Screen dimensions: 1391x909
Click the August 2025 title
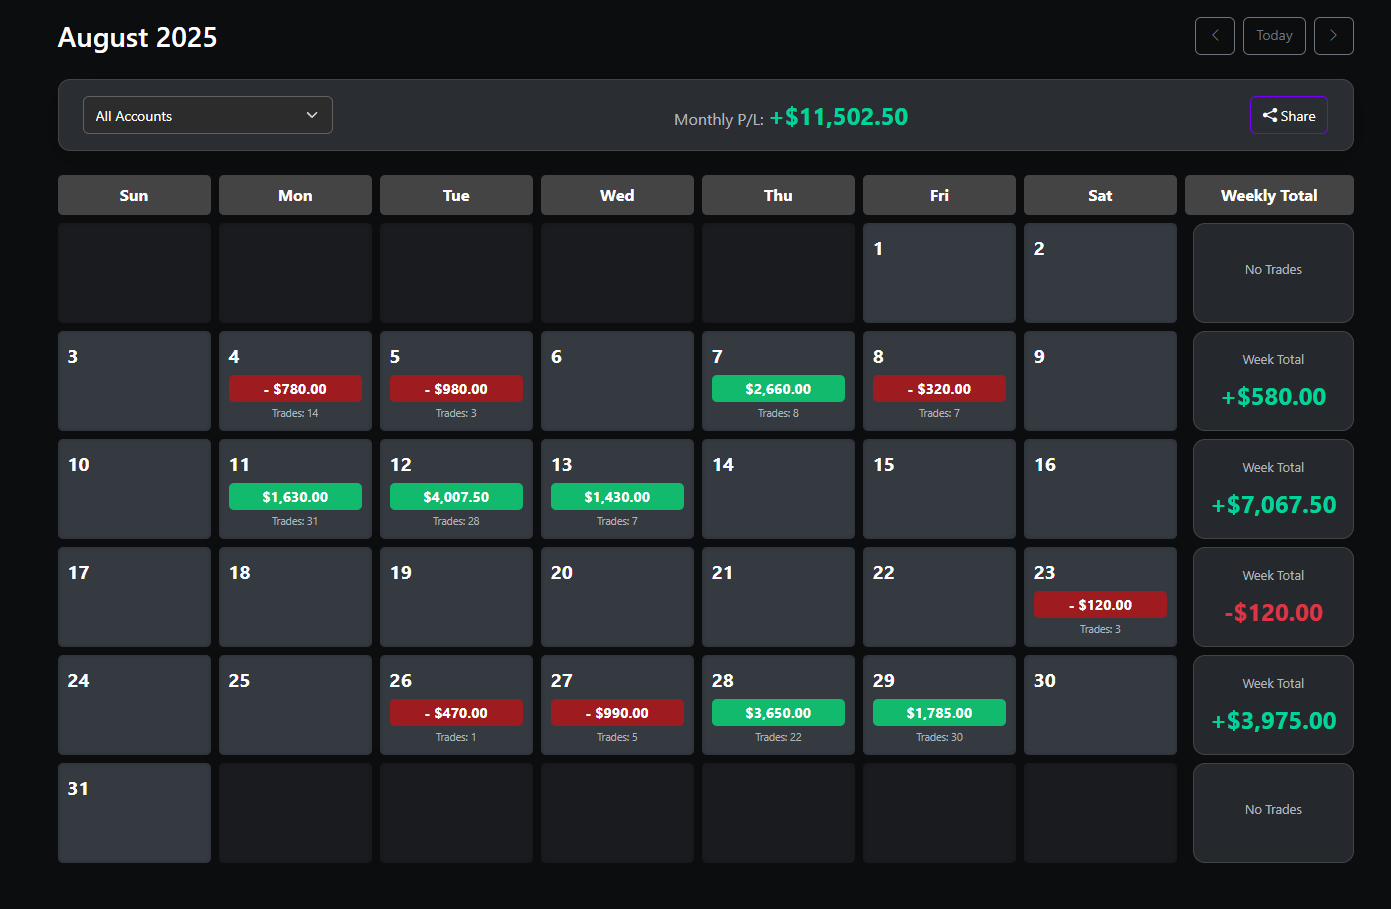pyautogui.click(x=137, y=37)
